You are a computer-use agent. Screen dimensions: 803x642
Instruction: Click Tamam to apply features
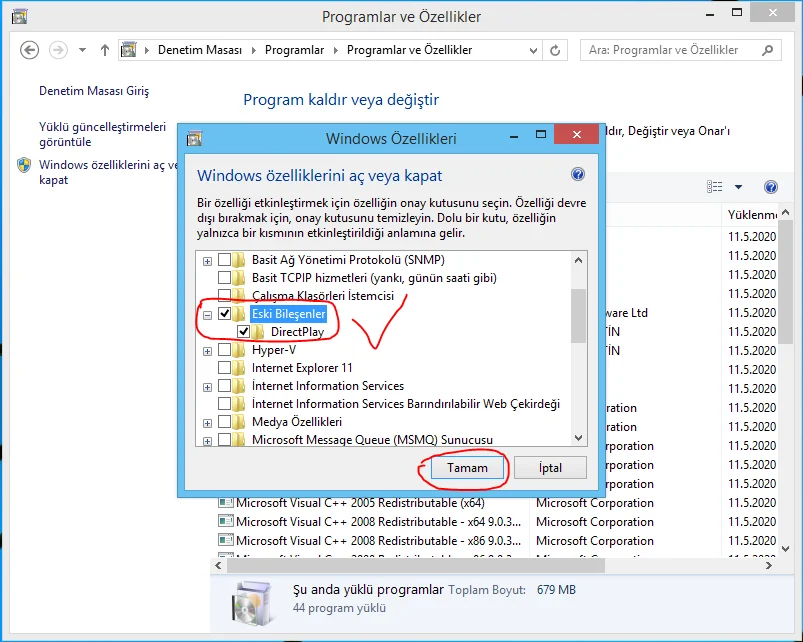click(467, 467)
